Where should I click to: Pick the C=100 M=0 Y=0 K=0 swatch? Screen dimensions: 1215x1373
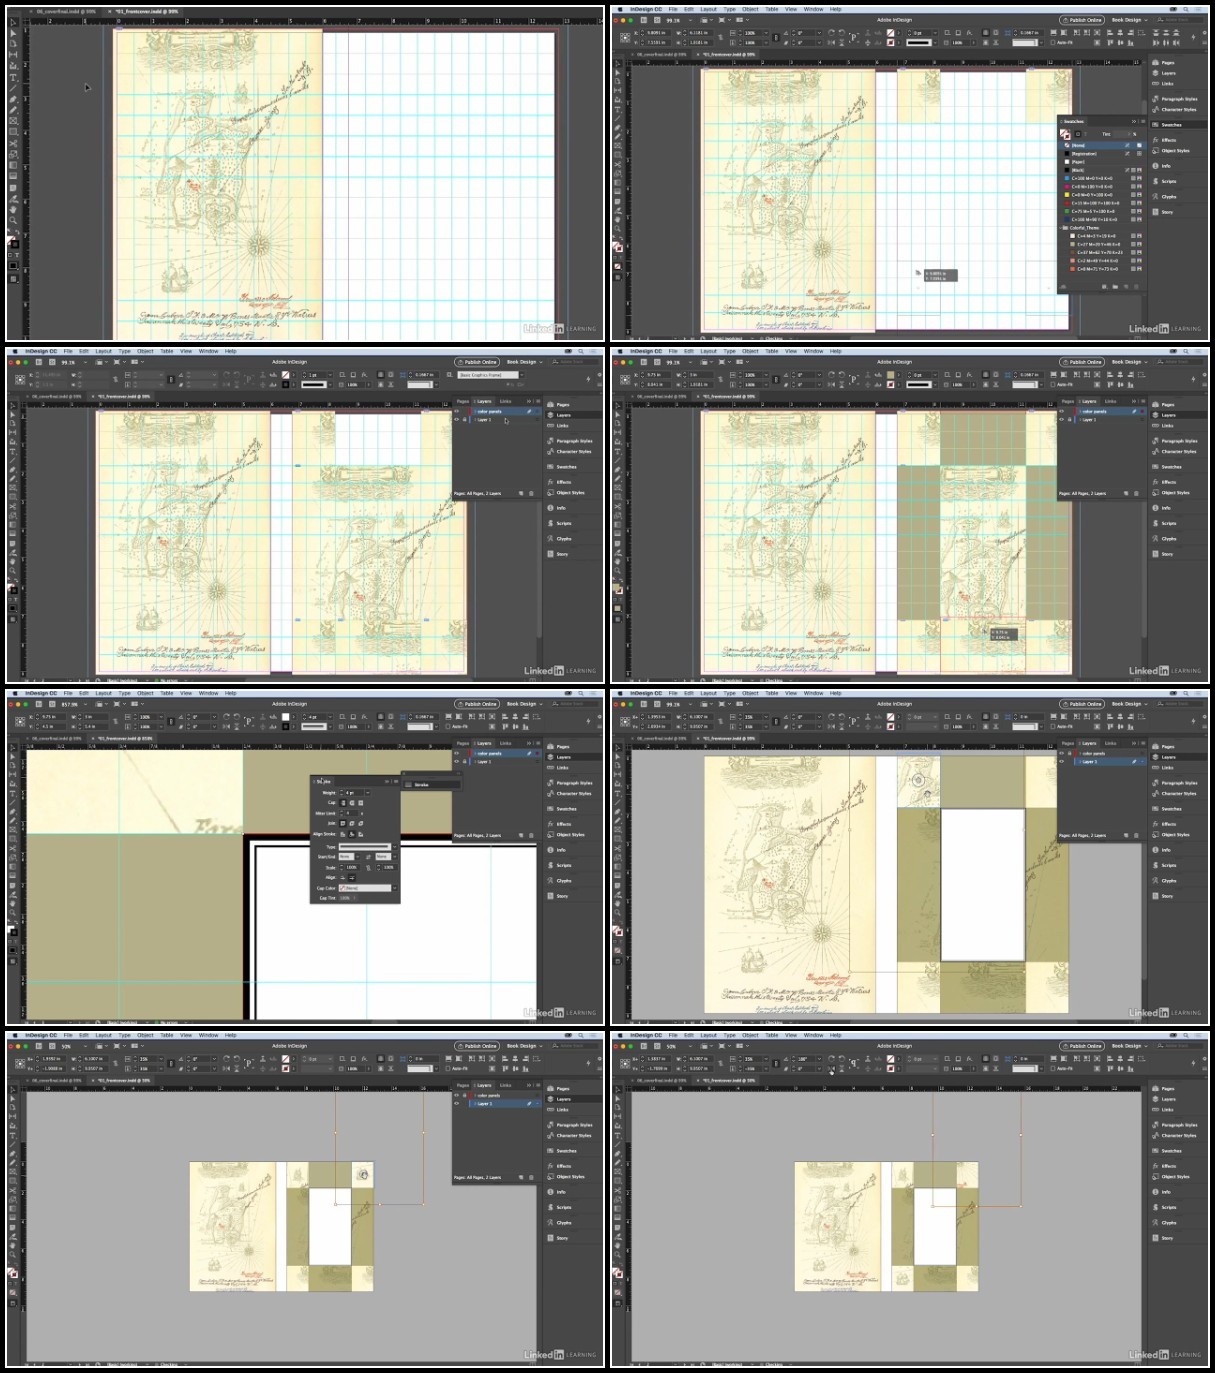pyautogui.click(x=1103, y=178)
